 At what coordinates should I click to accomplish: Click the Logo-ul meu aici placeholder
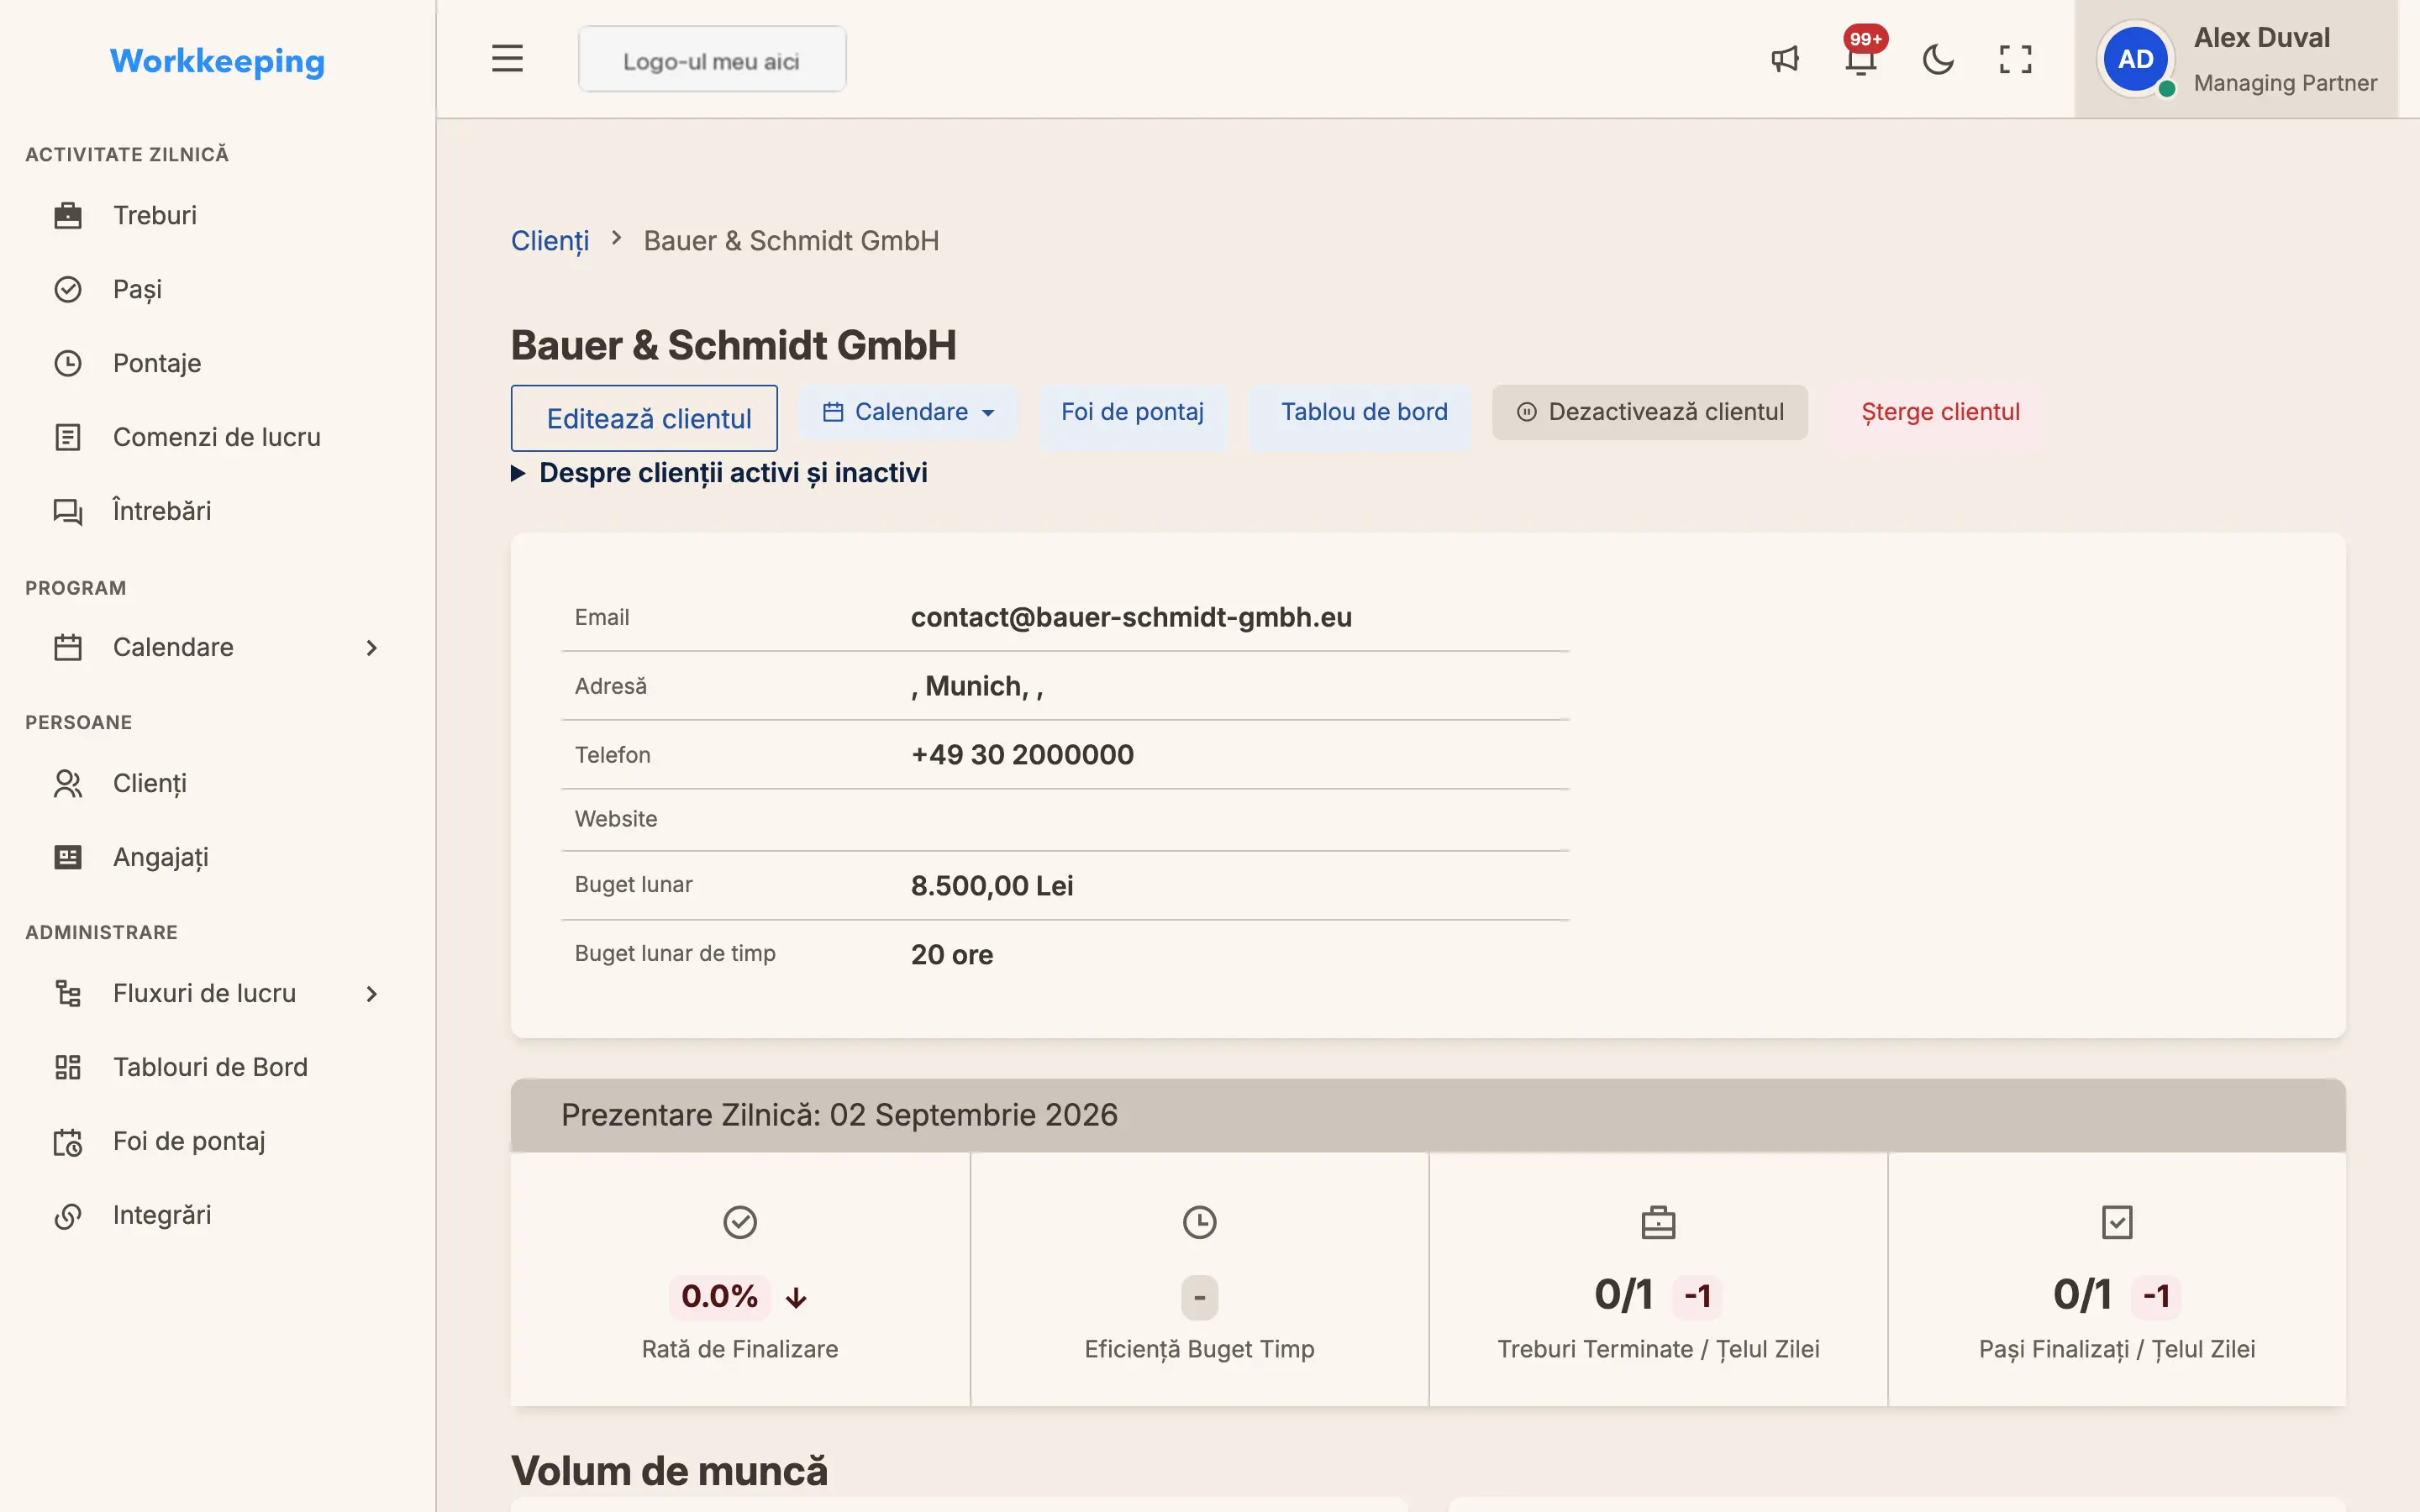(x=712, y=60)
